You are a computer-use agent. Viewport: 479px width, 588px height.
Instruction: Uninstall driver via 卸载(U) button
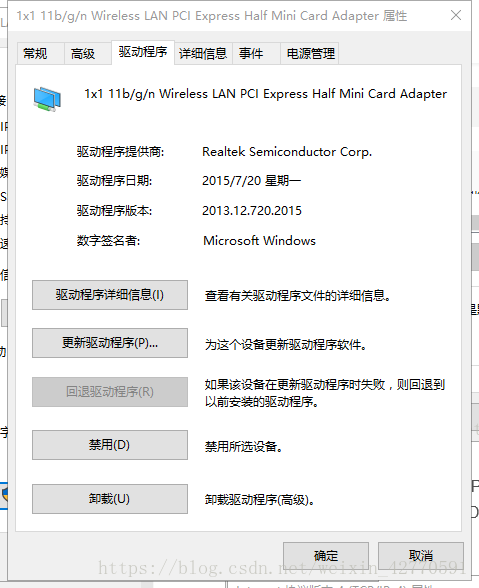[110, 499]
